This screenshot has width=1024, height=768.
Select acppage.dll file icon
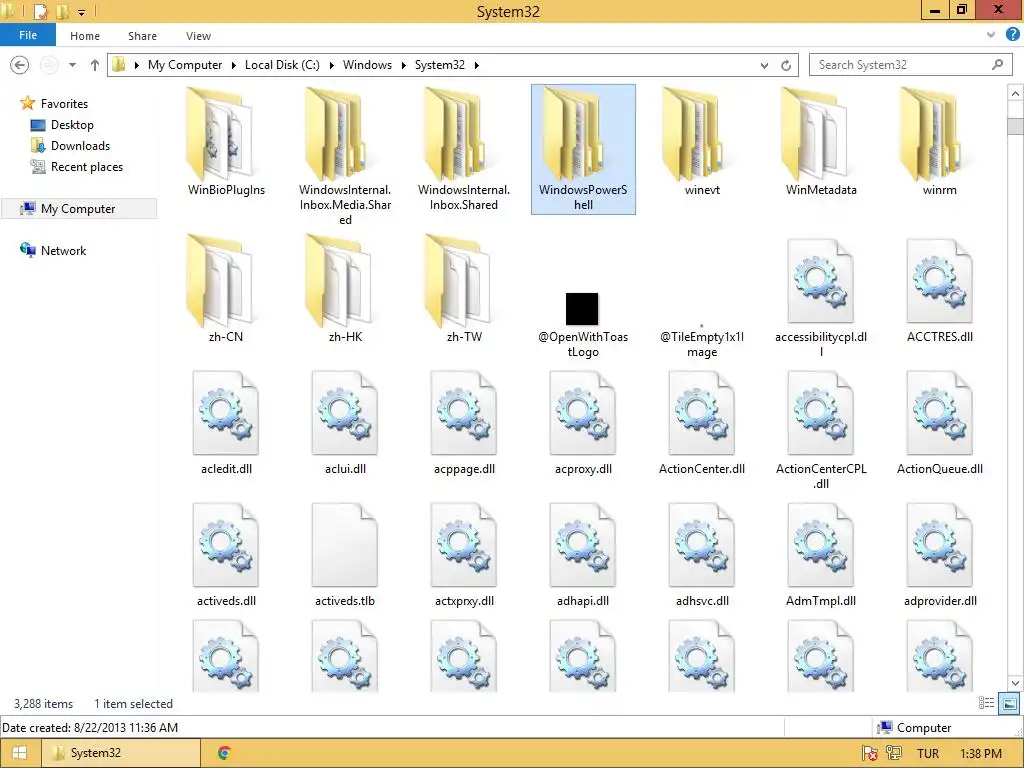pyautogui.click(x=464, y=413)
